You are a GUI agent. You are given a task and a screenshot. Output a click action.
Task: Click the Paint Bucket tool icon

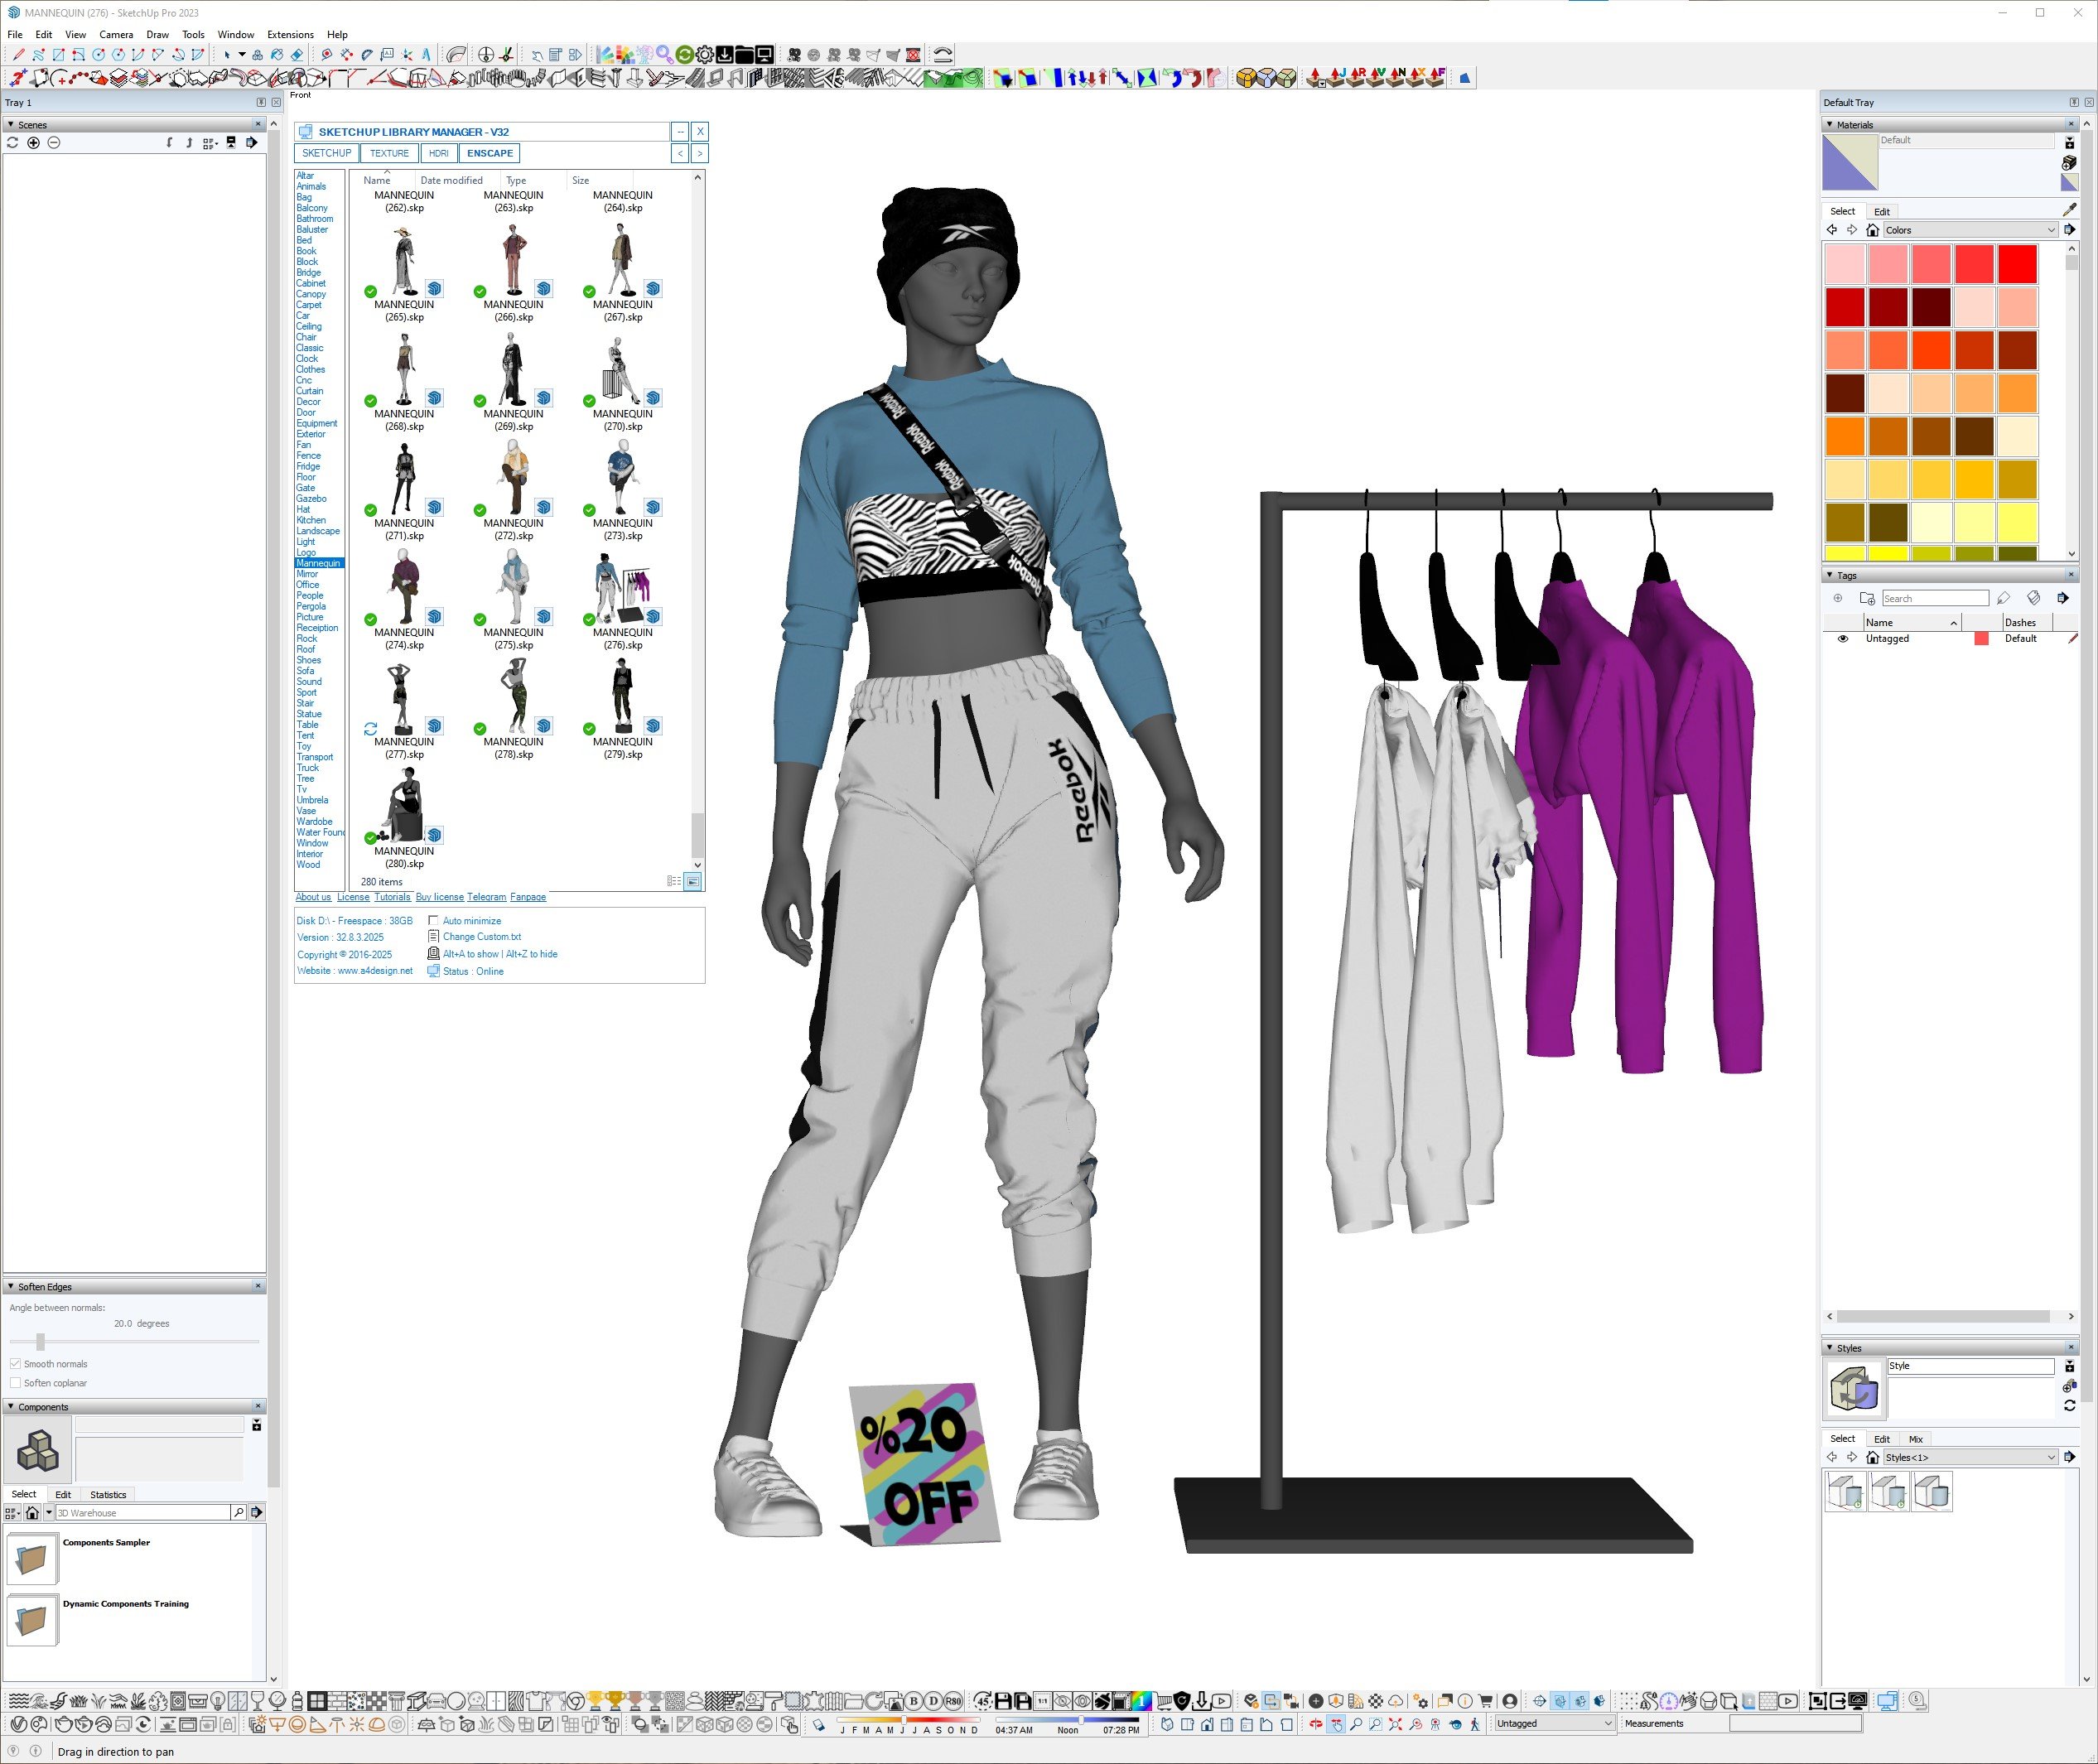tap(277, 55)
